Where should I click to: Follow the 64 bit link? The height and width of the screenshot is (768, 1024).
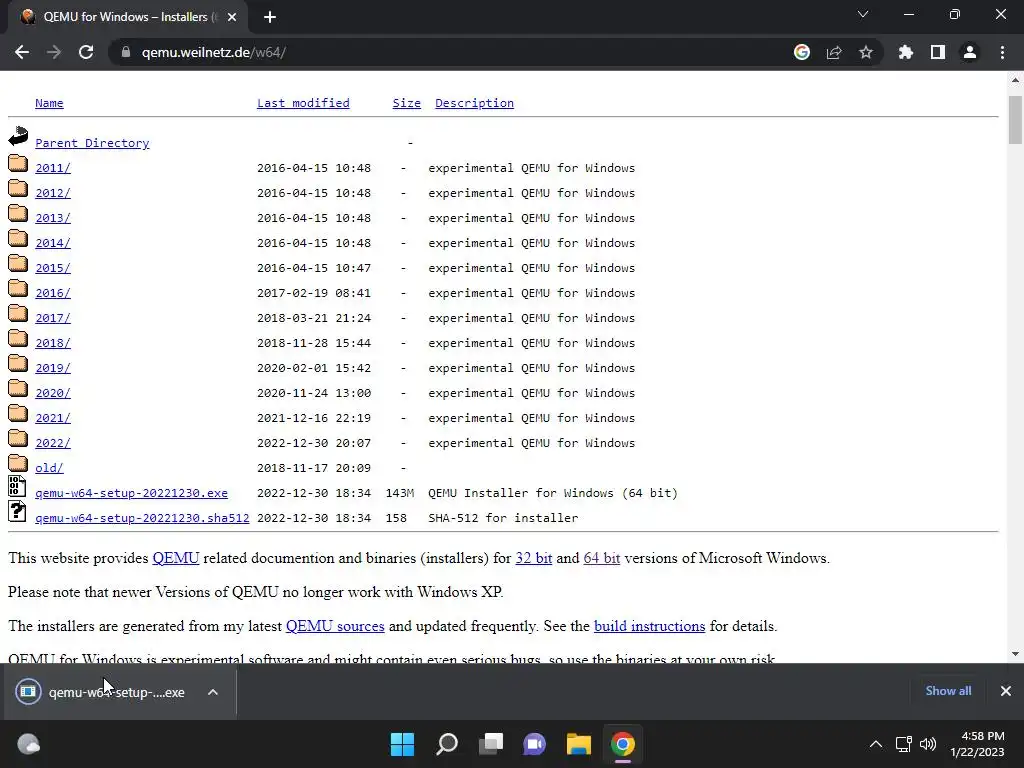[601, 558]
